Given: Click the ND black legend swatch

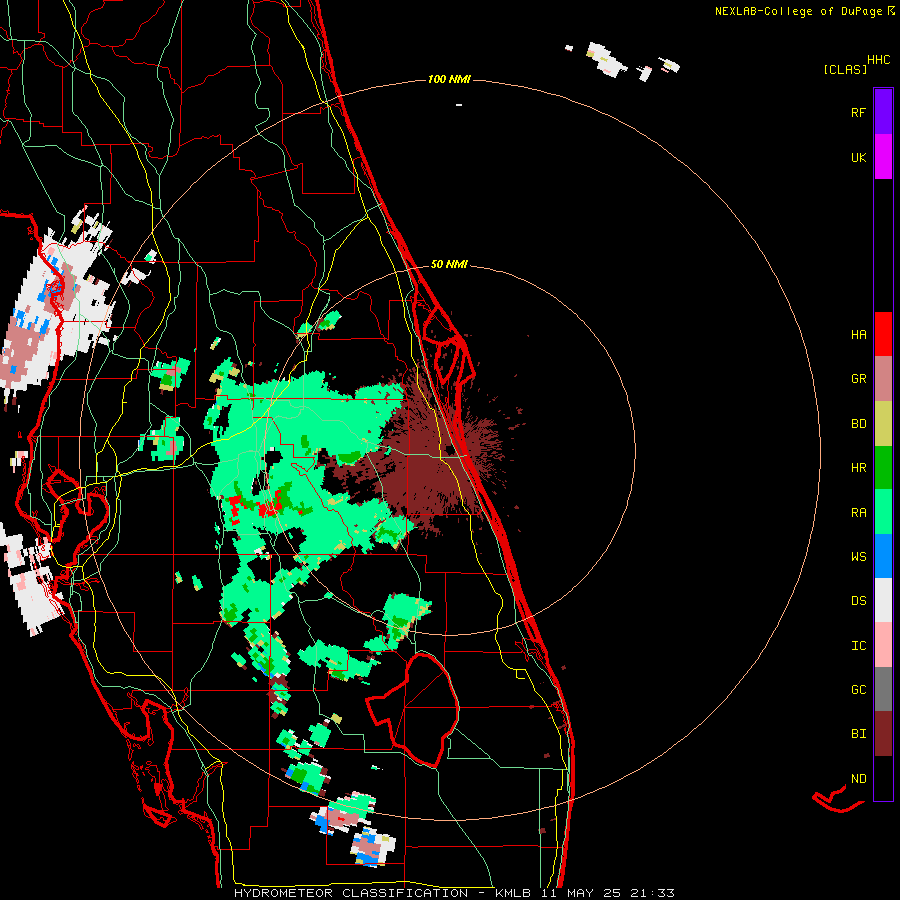Looking at the screenshot, I should pos(883,778).
